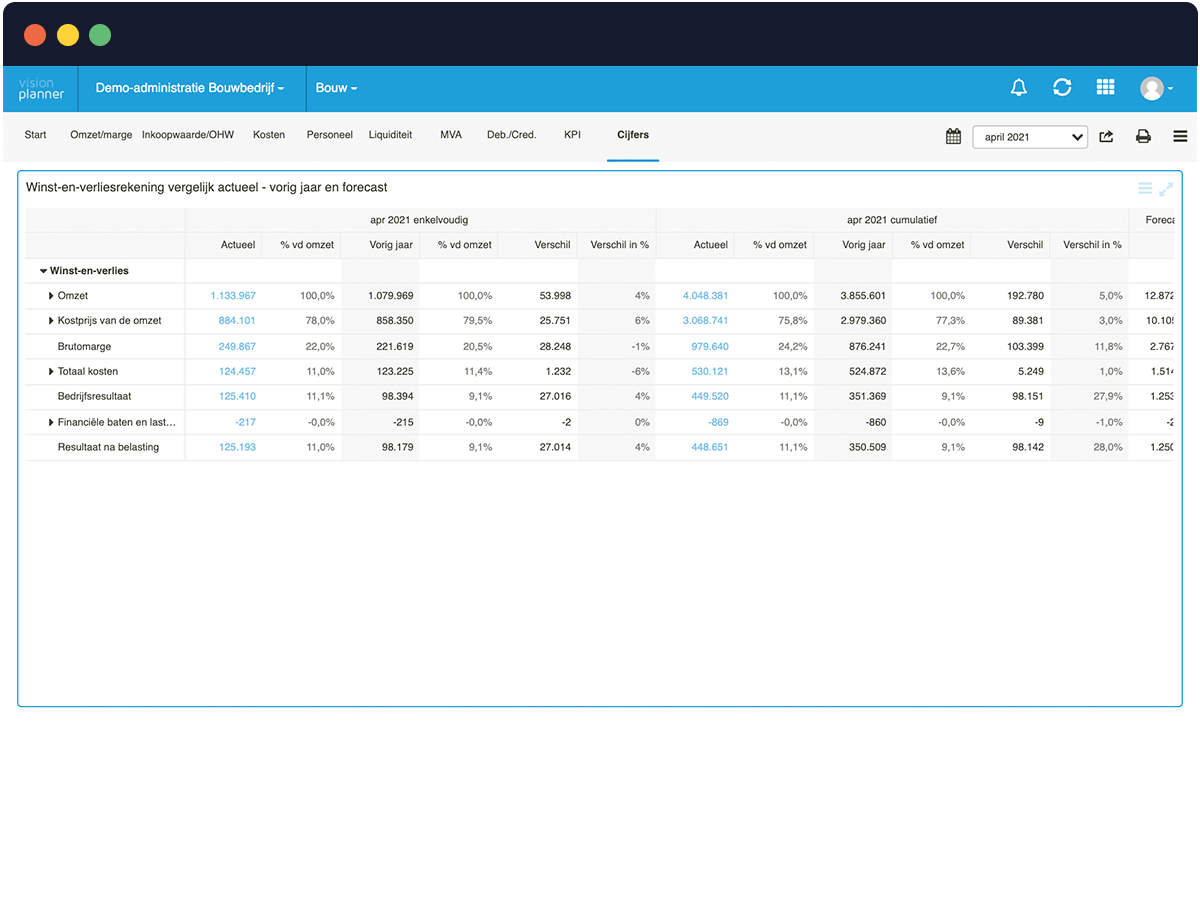
Task: Select the Brutomarge row label
Action: pos(84,346)
